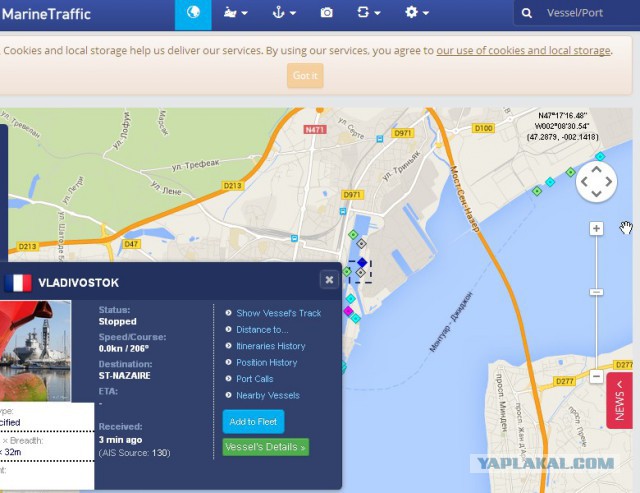Image resolution: width=640 pixels, height=493 pixels.
Task: Open the photos camera icon
Action: pyautogui.click(x=327, y=13)
